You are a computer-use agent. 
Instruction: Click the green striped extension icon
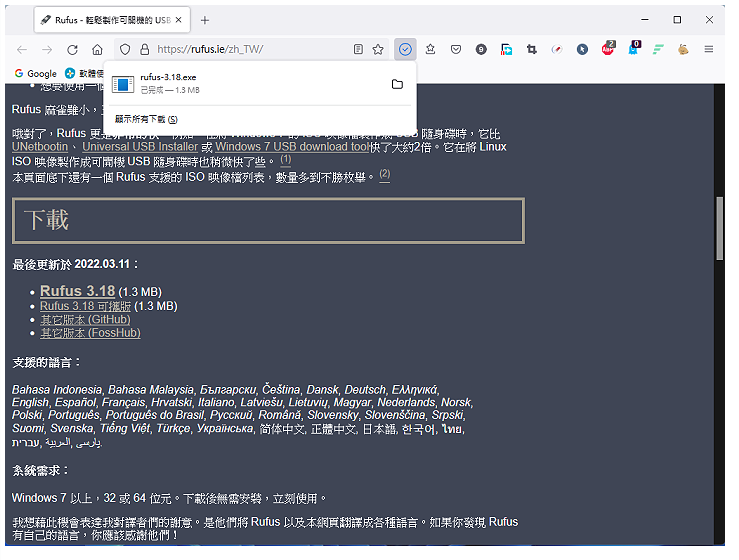pyautogui.click(x=658, y=49)
